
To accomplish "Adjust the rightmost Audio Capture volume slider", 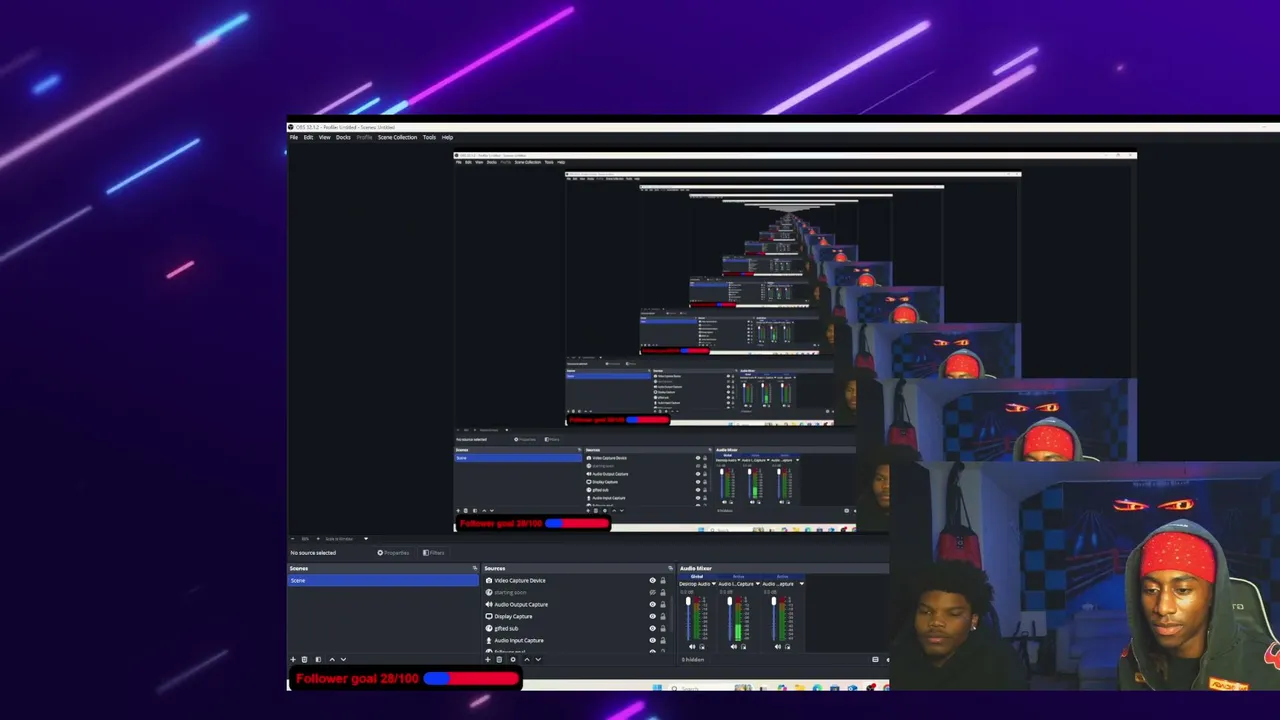I will tap(774, 616).
